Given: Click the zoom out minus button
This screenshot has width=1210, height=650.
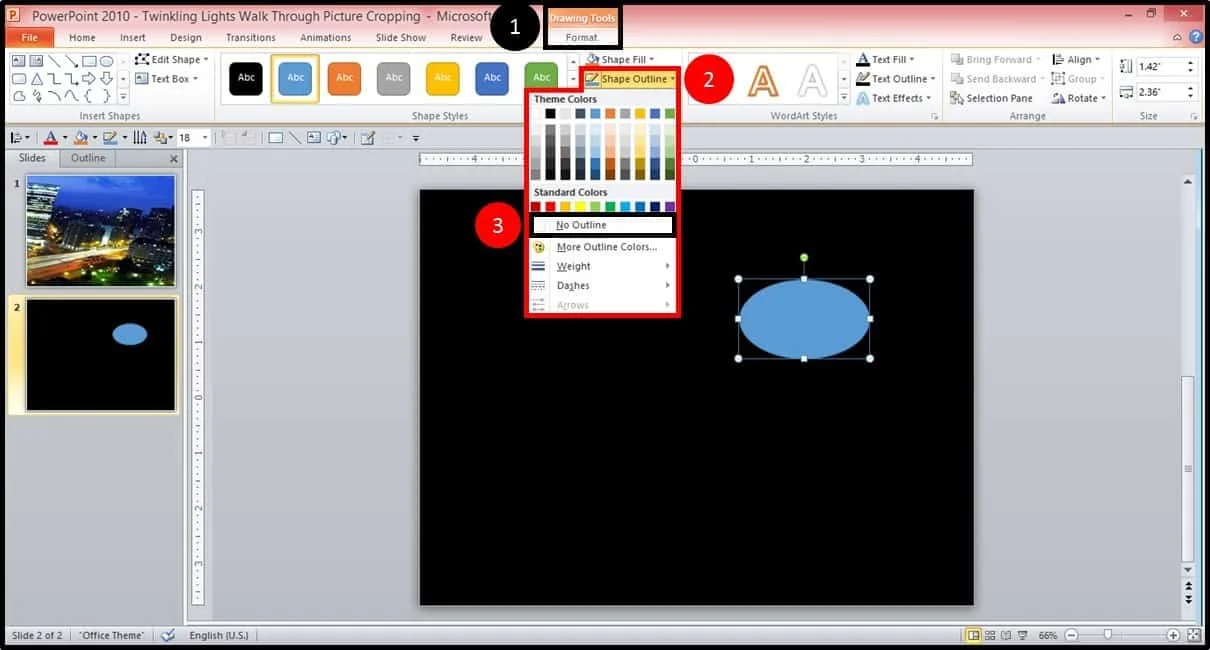Looking at the screenshot, I should tap(1071, 635).
